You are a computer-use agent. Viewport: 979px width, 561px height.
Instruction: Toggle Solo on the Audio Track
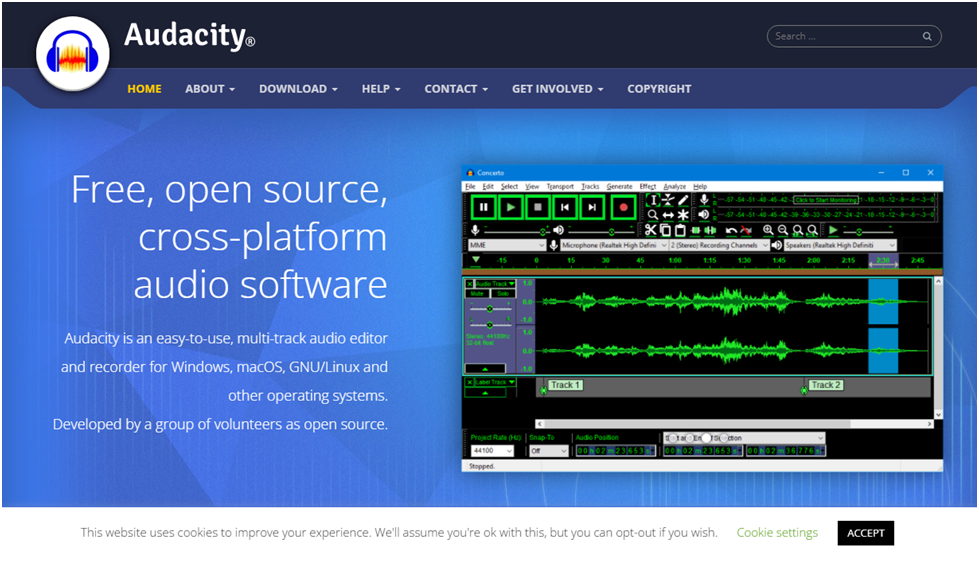pyautogui.click(x=503, y=293)
